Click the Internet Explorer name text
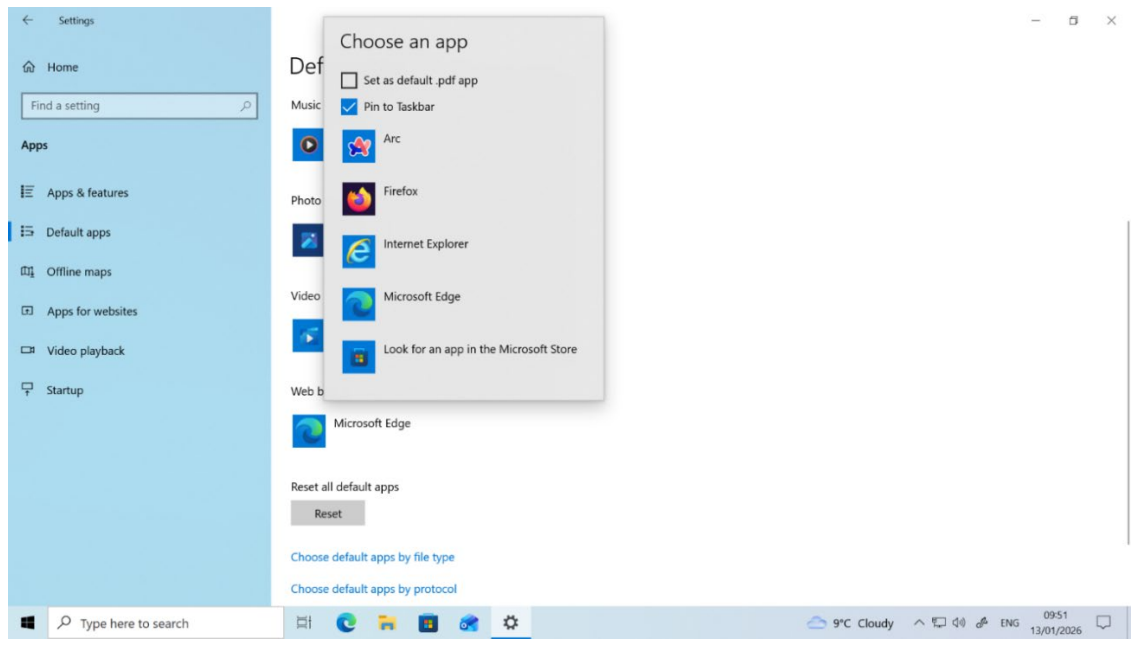 (x=425, y=244)
